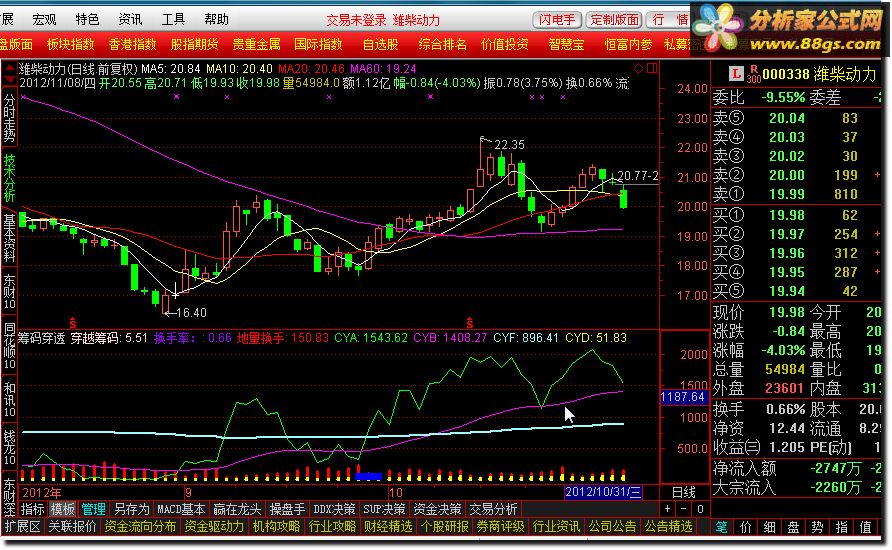Open the 基本资料 side tab

(x=10, y=238)
